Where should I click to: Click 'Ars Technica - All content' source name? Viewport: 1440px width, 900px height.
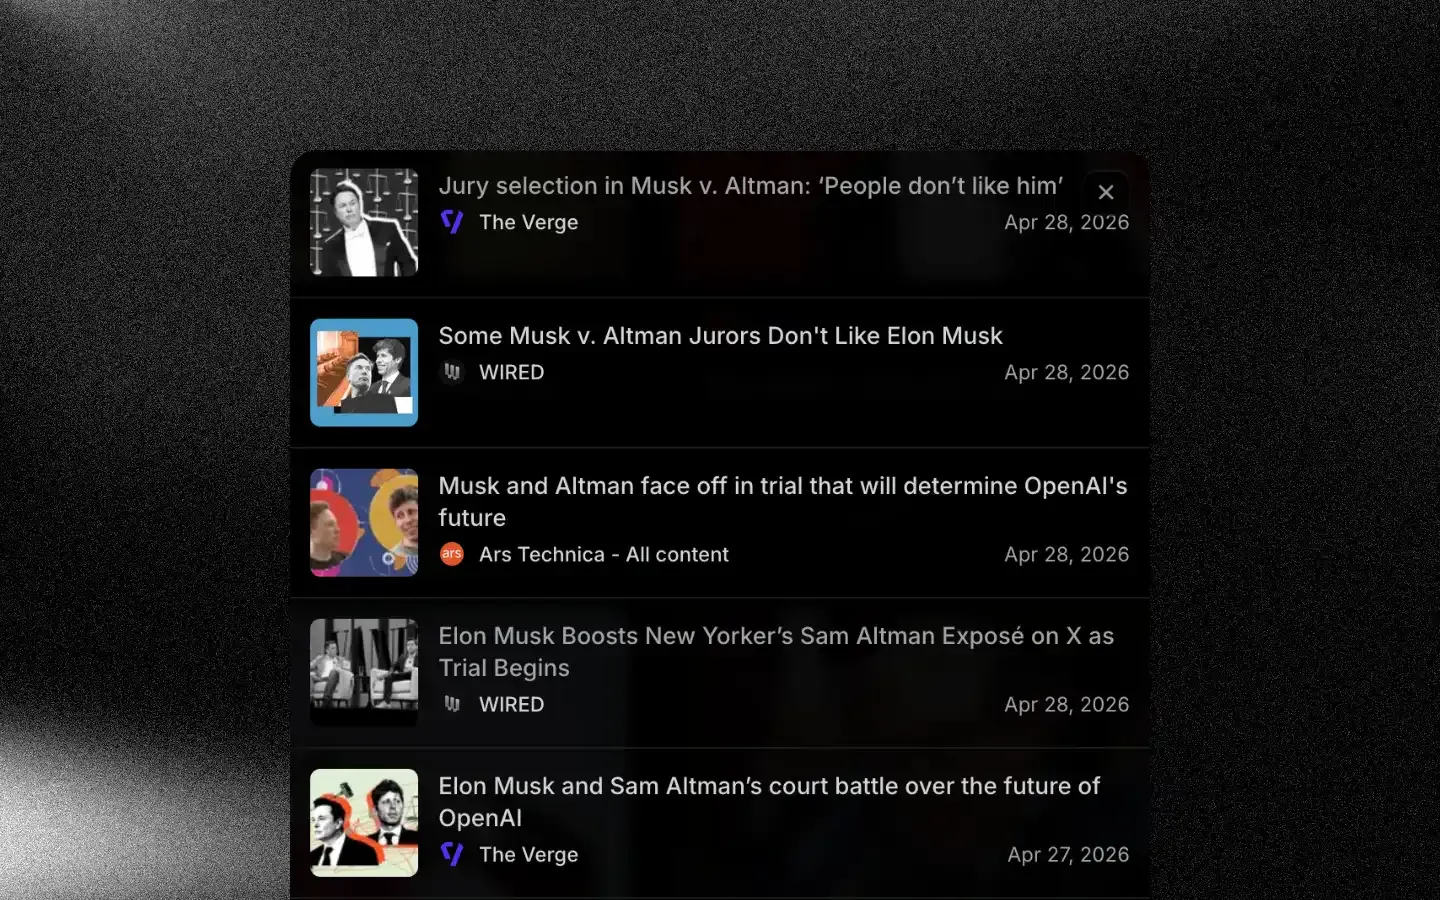click(x=604, y=554)
